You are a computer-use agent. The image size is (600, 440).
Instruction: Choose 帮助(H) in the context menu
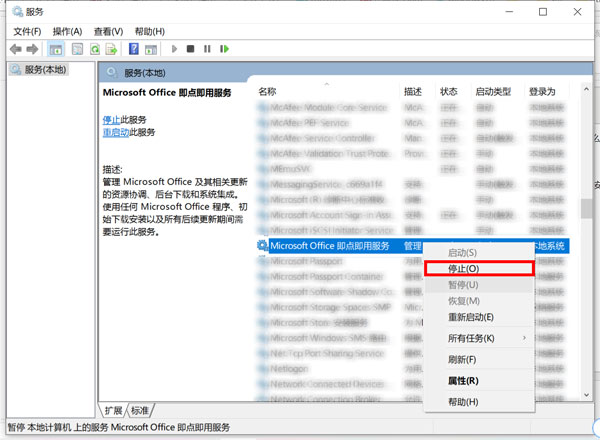point(479,402)
